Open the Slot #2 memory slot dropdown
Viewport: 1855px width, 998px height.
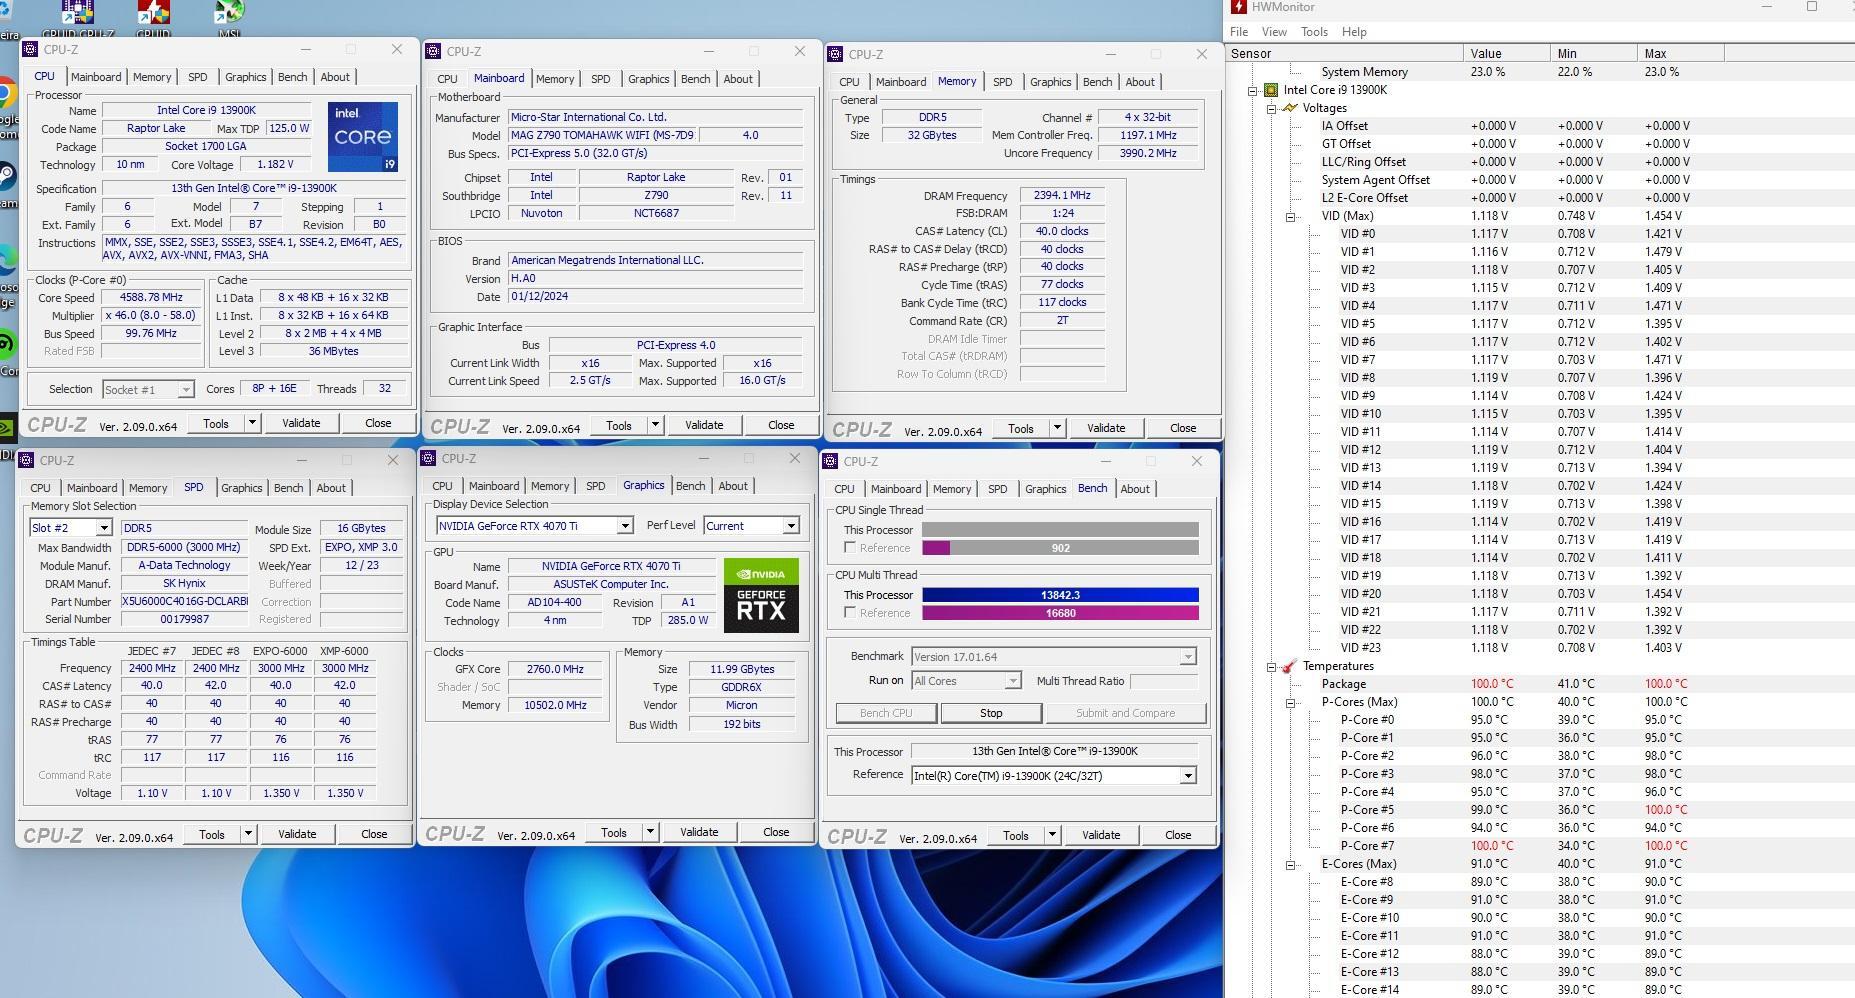pos(103,528)
